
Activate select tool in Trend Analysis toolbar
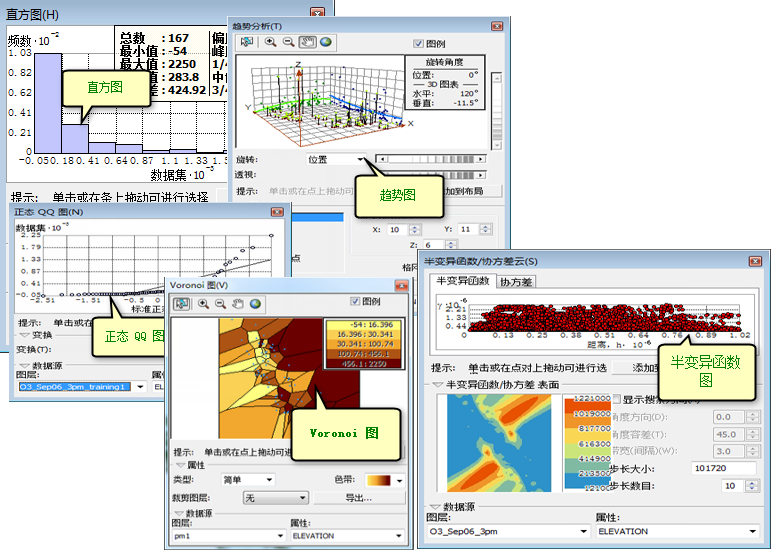pyautogui.click(x=246, y=42)
